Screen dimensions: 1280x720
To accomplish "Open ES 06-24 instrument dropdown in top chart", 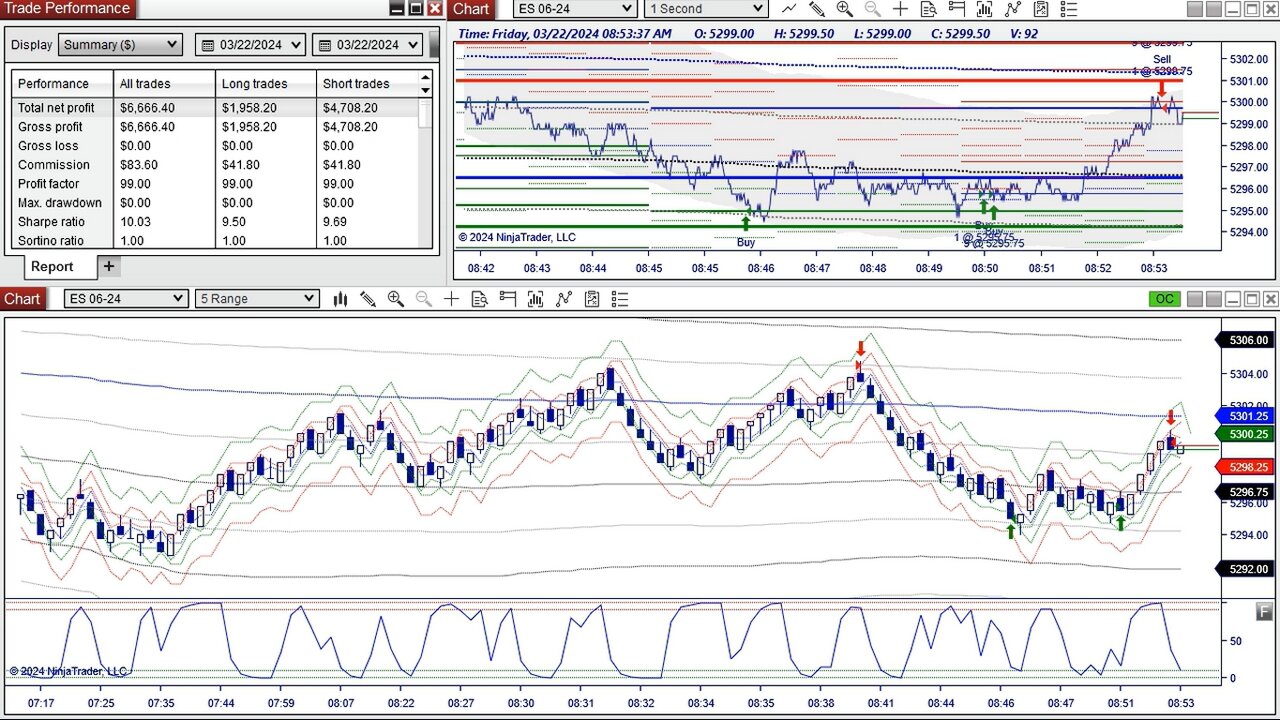I will point(574,9).
